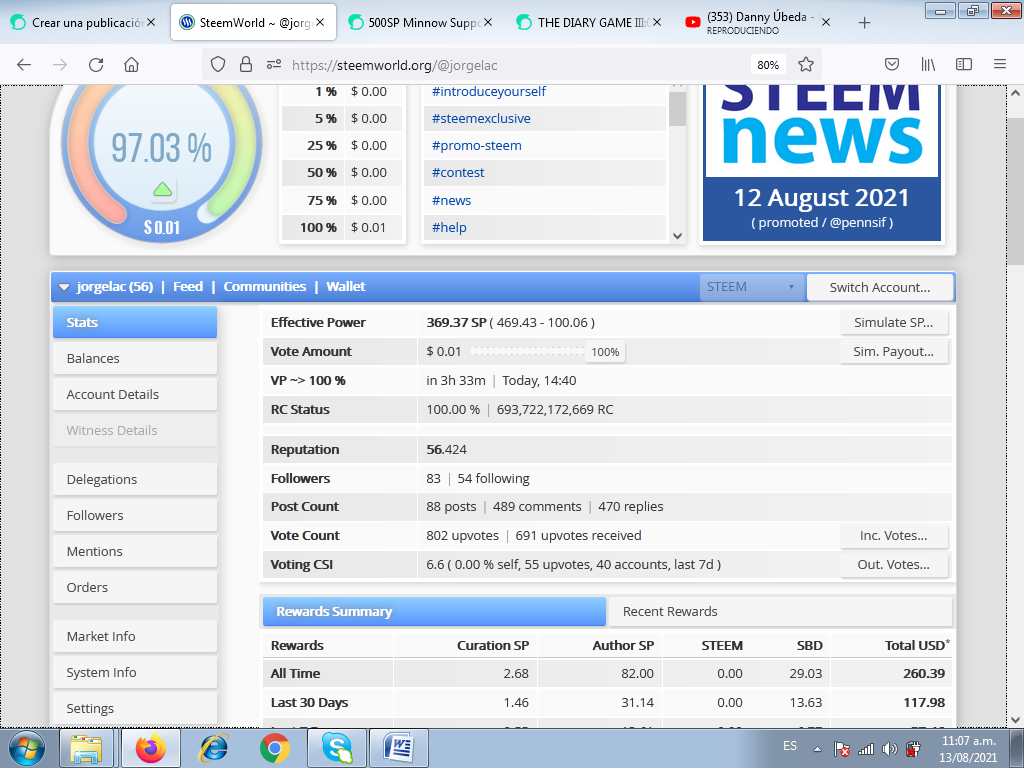Open the STEEM currency dropdown
Viewport: 1024px width, 768px height.
click(x=752, y=287)
